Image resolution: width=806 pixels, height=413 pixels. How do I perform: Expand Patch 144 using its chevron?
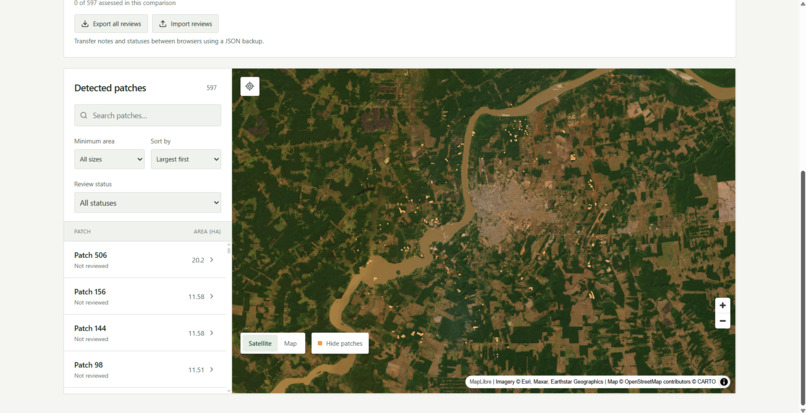coord(211,333)
